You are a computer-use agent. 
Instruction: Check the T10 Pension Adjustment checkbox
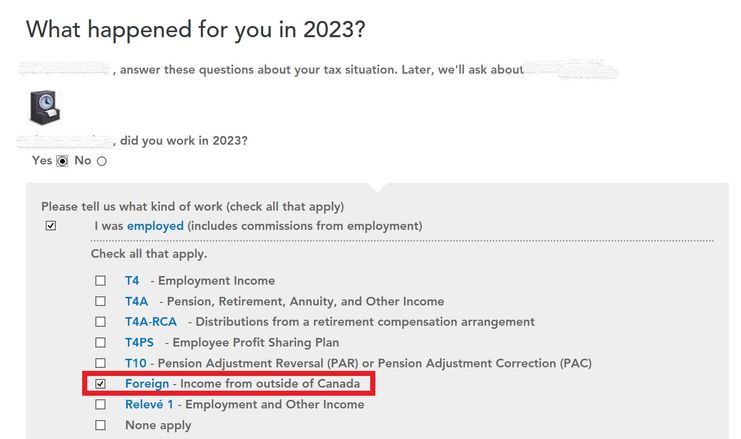click(100, 363)
